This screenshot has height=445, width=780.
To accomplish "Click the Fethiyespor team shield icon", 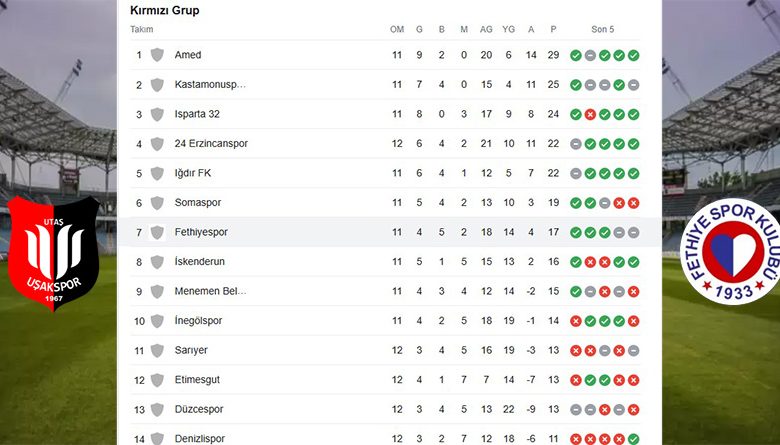I will click(157, 232).
